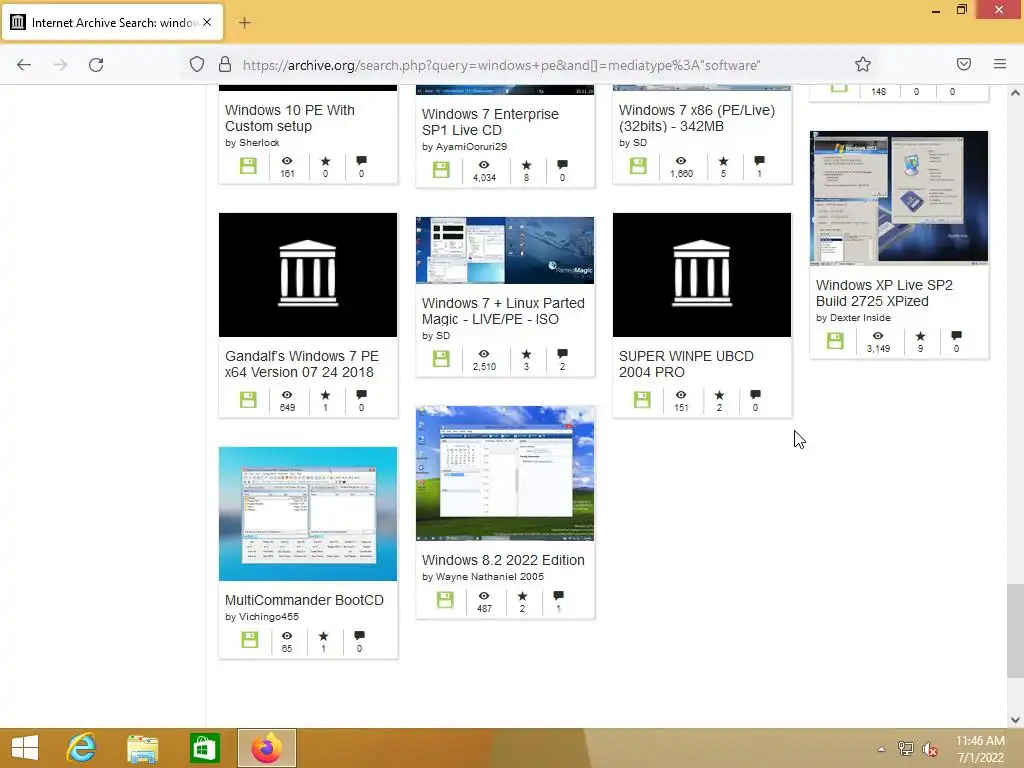This screenshot has height=768, width=1024.
Task: Click the site security padlock icon
Action: point(225,64)
